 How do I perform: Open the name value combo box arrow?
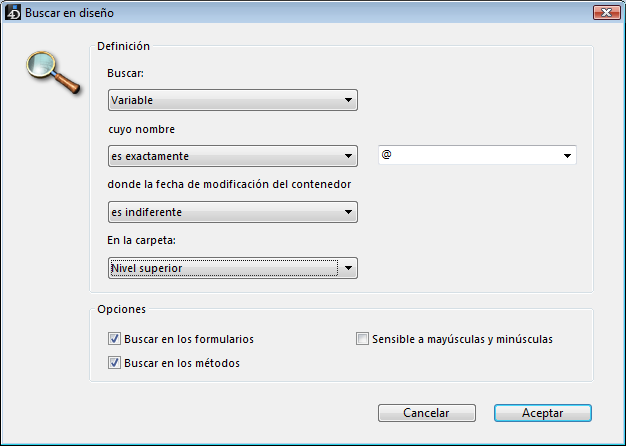pyautogui.click(x=567, y=156)
